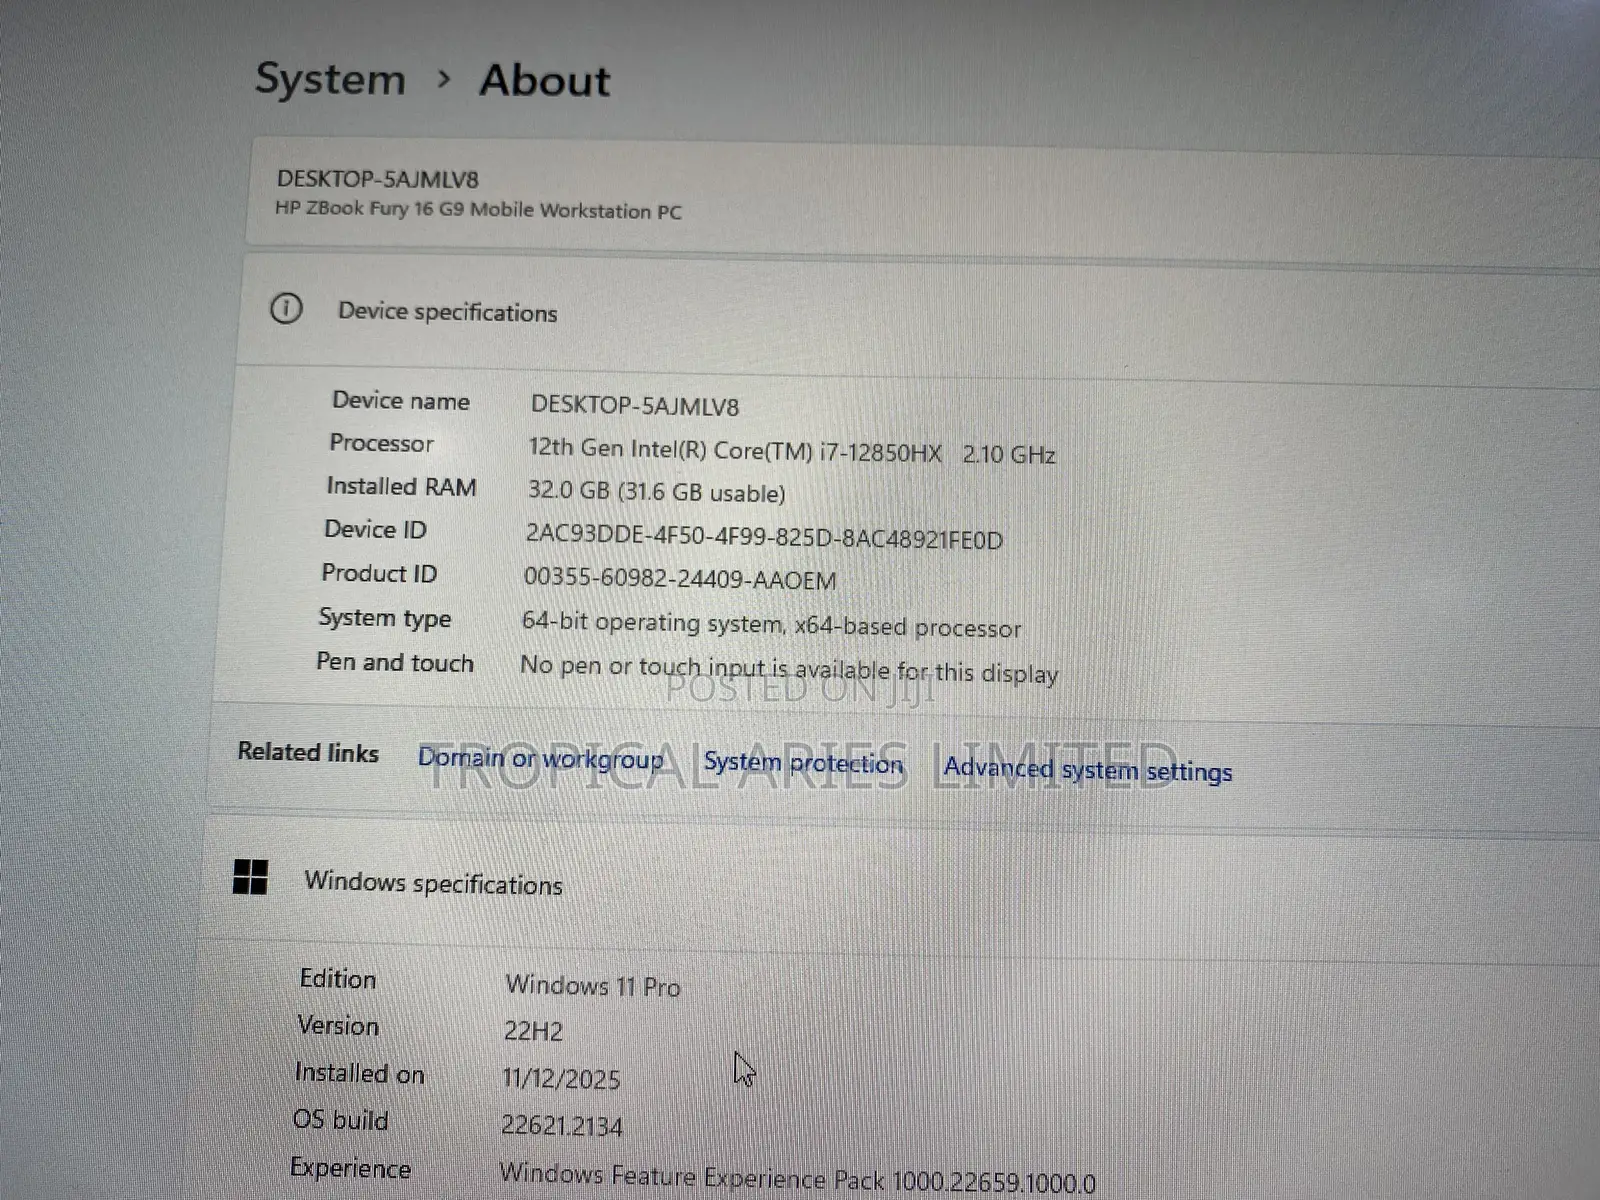
Task: Click the Product ID label
Action: pos(379,573)
